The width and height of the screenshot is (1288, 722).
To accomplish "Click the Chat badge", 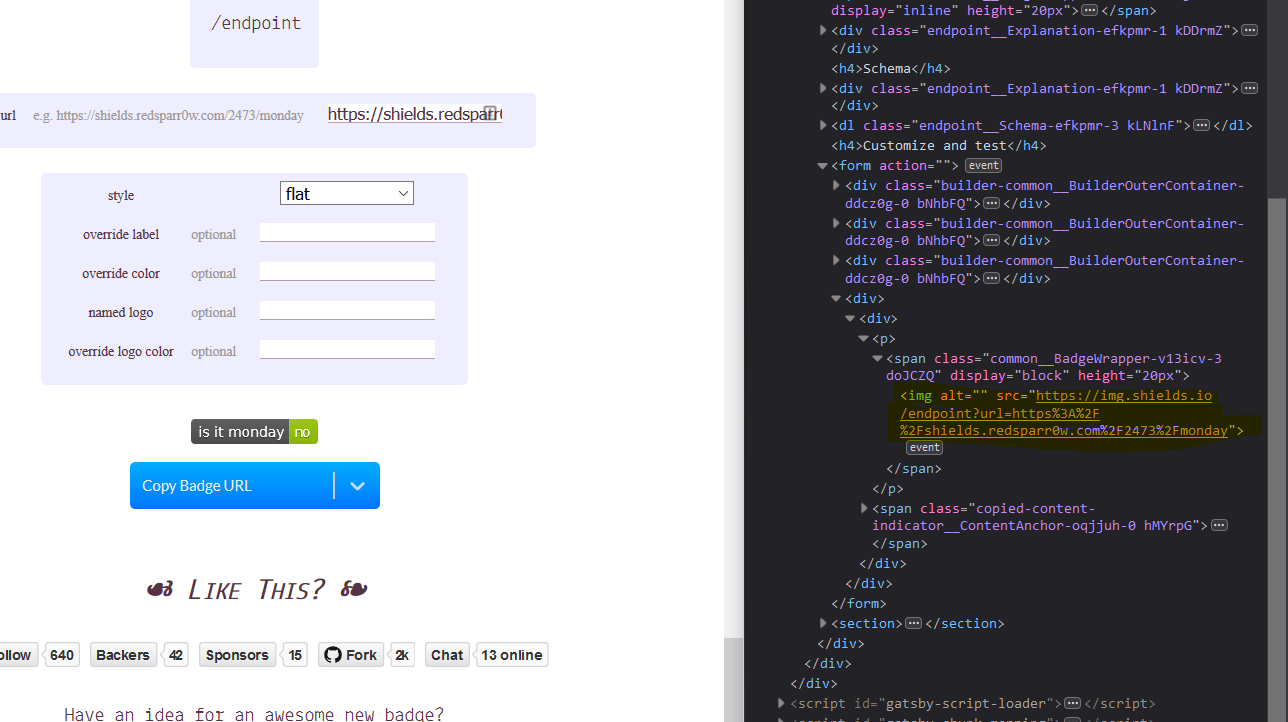I will pos(447,655).
